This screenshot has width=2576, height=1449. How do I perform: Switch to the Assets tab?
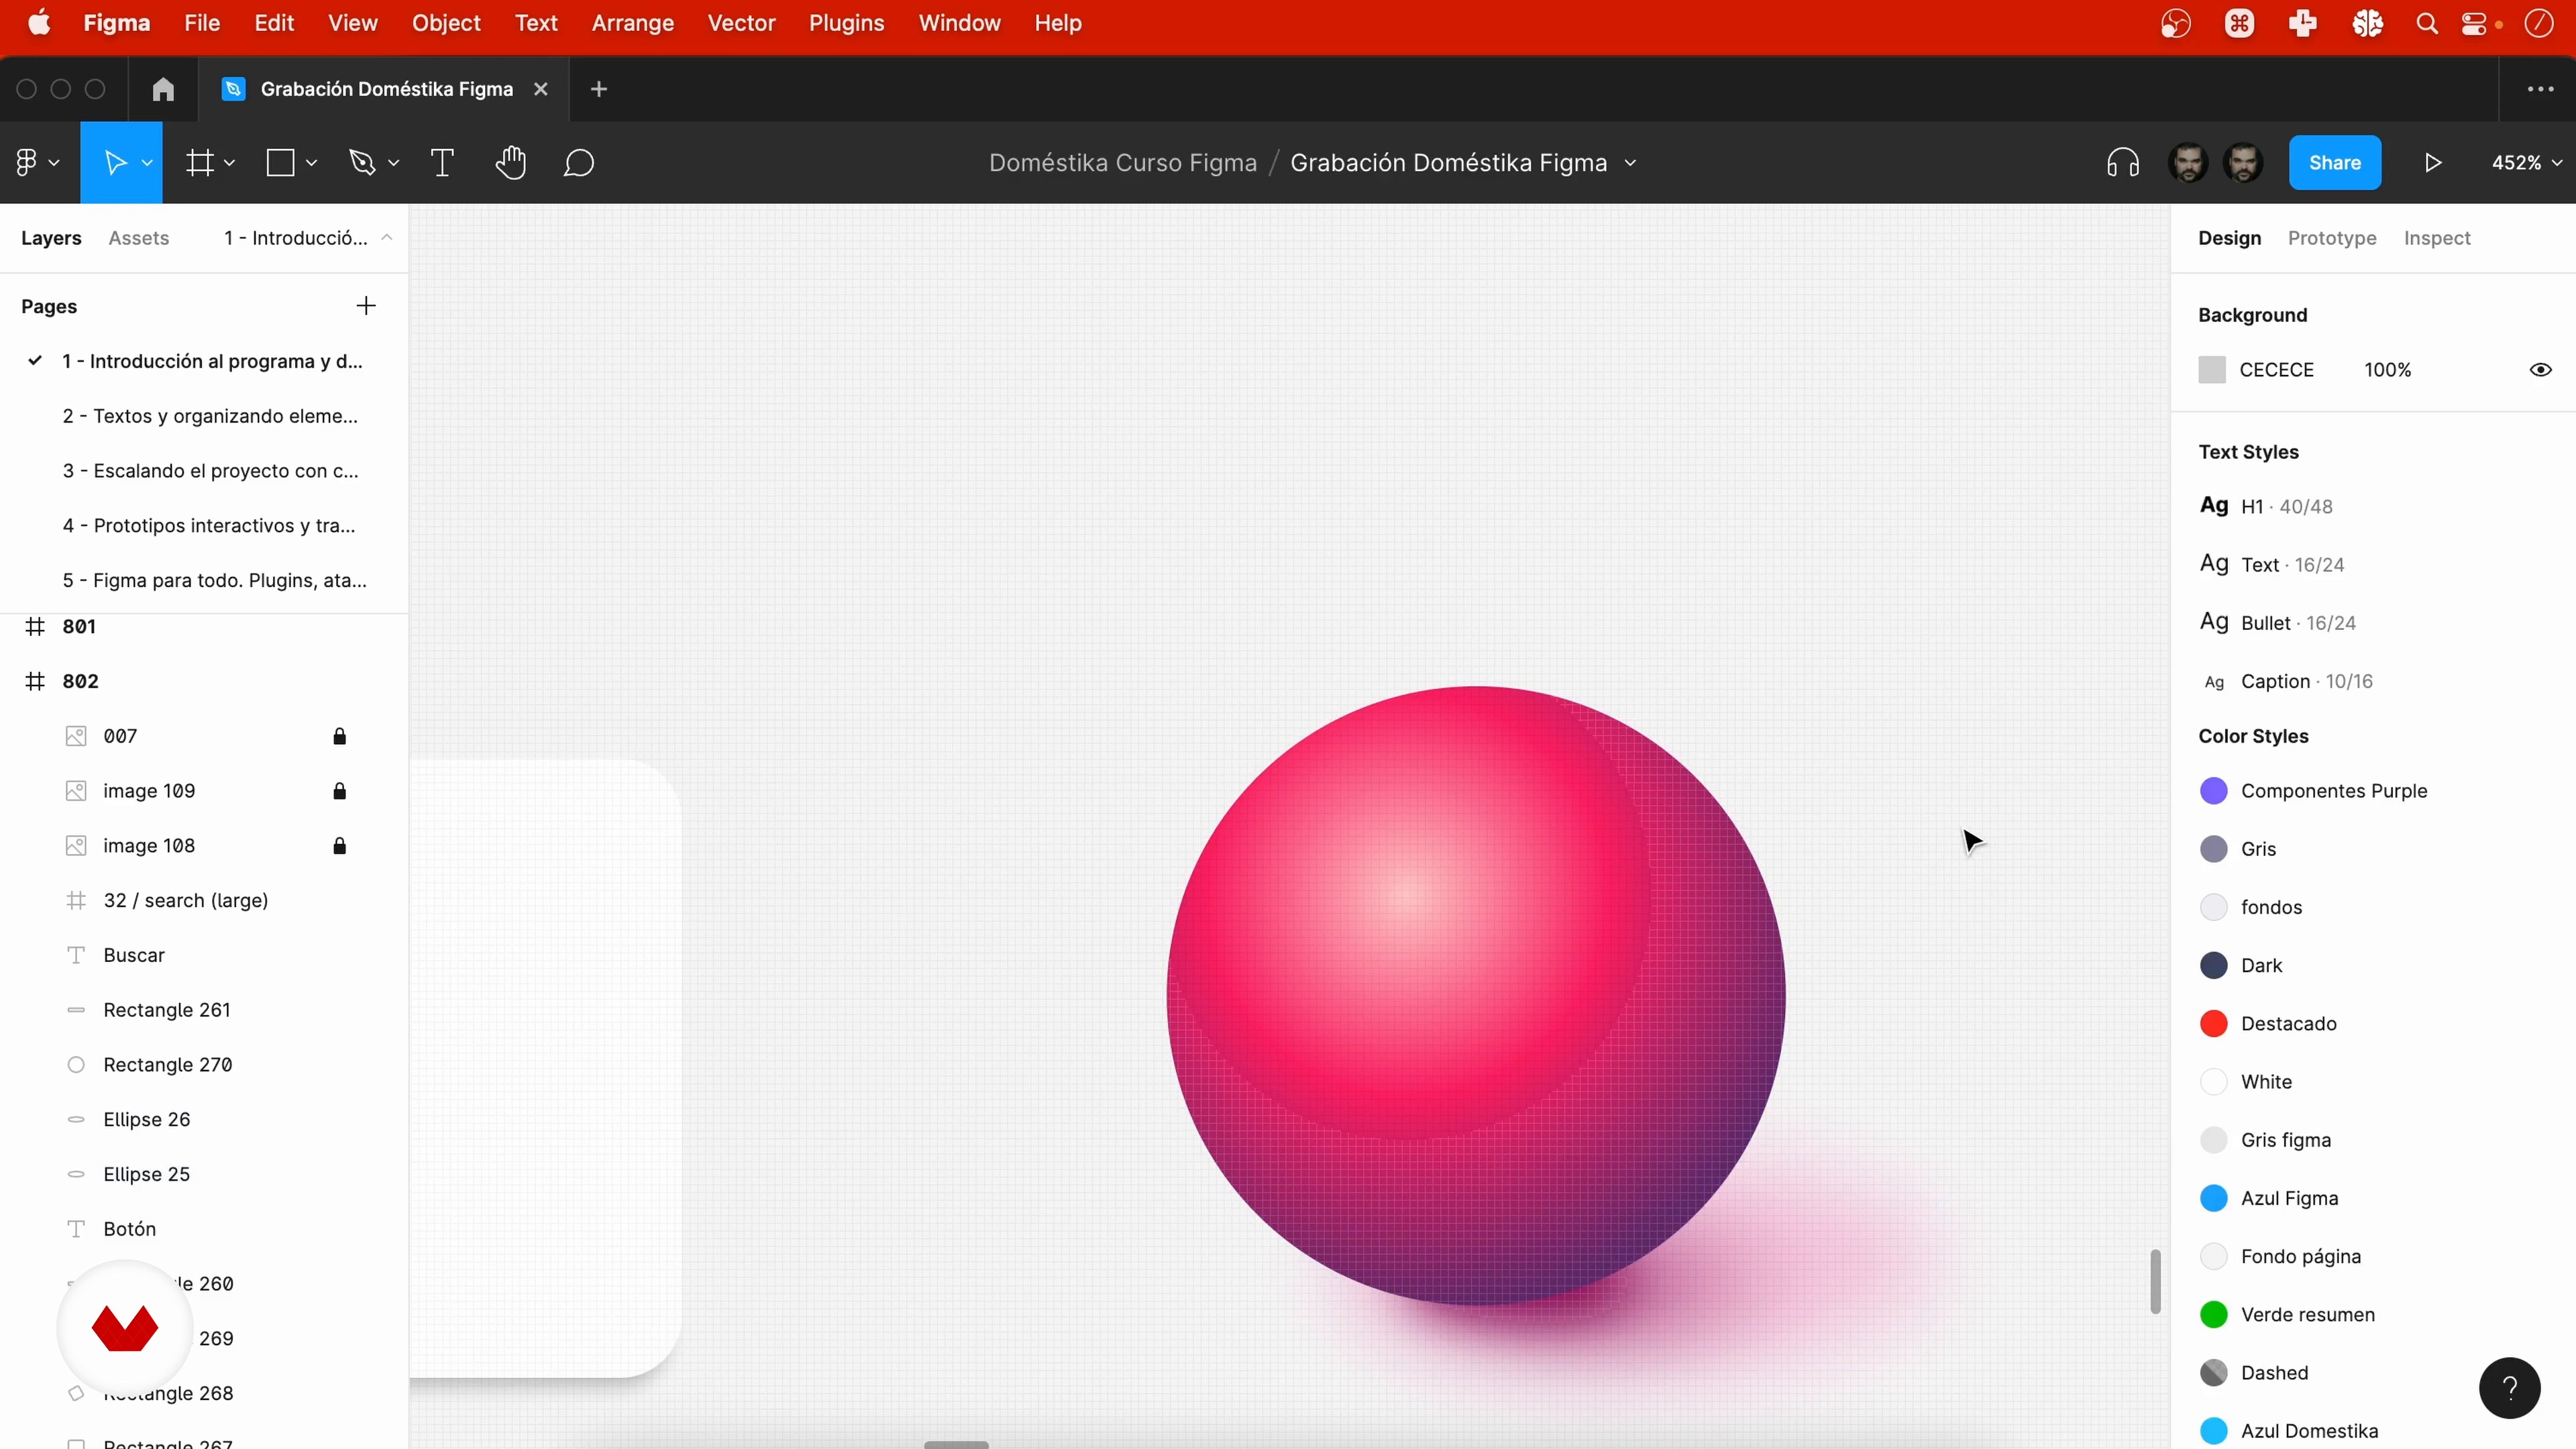click(x=139, y=238)
